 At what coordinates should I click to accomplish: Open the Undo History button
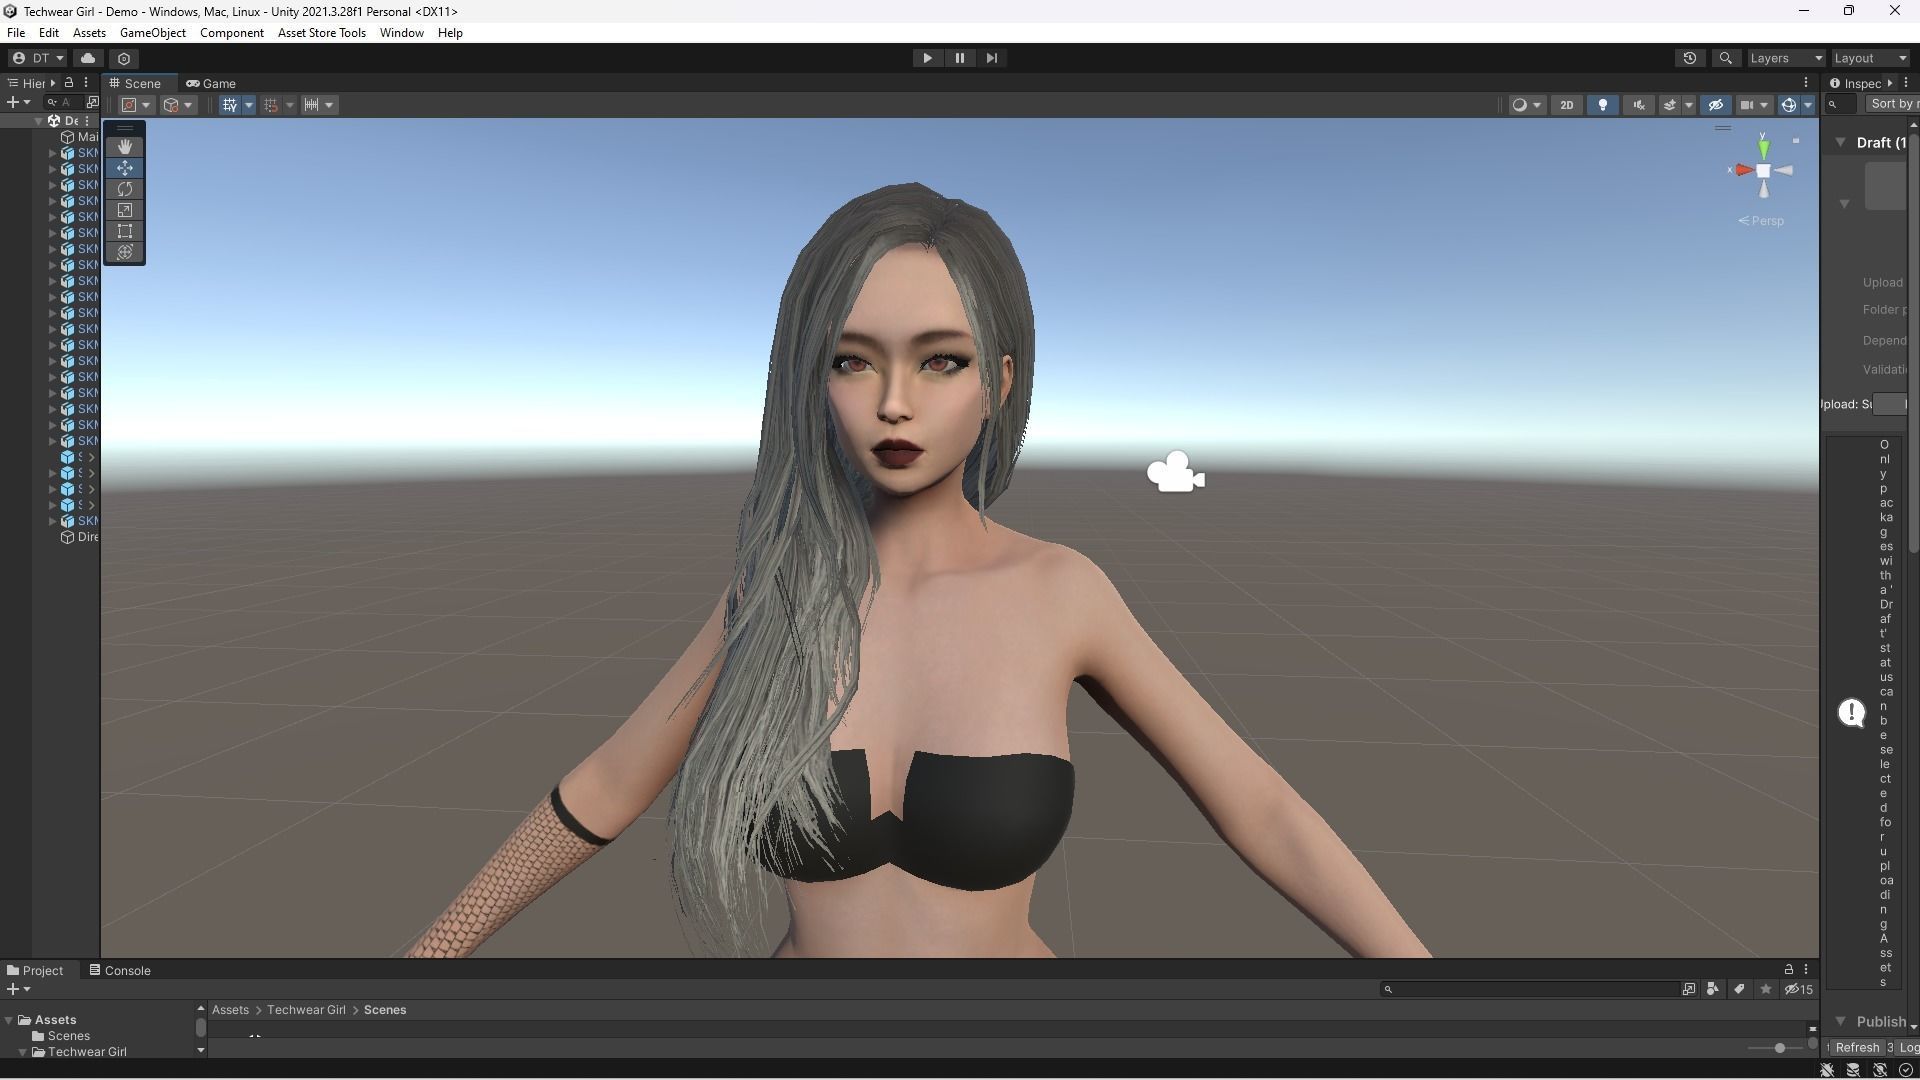[1690, 58]
